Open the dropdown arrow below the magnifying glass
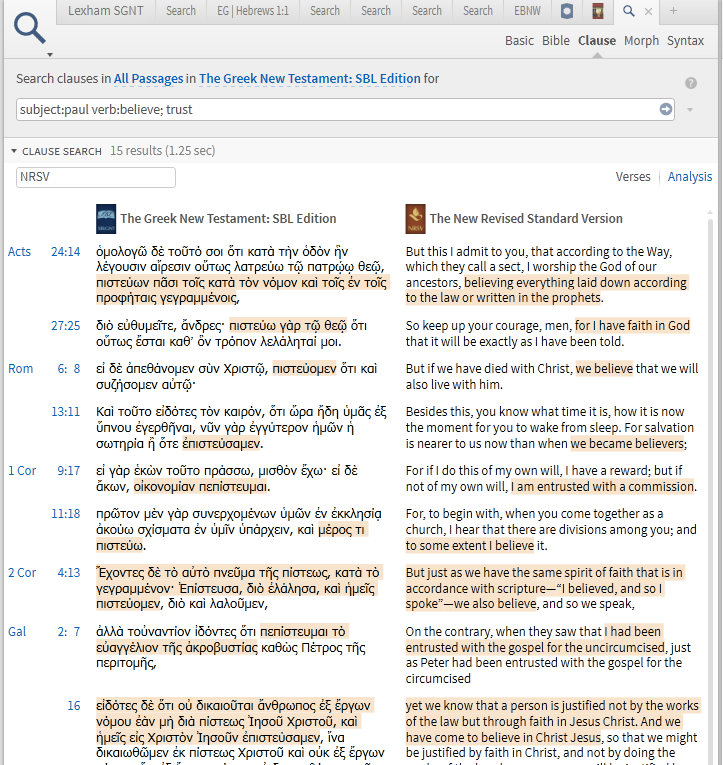This screenshot has width=723, height=765. (x=50, y=55)
